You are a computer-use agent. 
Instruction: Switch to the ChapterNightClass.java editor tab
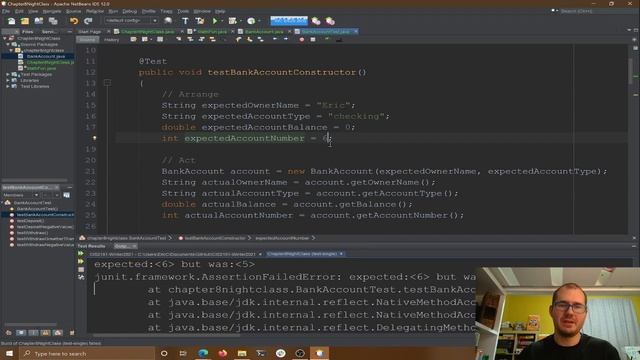pos(147,31)
